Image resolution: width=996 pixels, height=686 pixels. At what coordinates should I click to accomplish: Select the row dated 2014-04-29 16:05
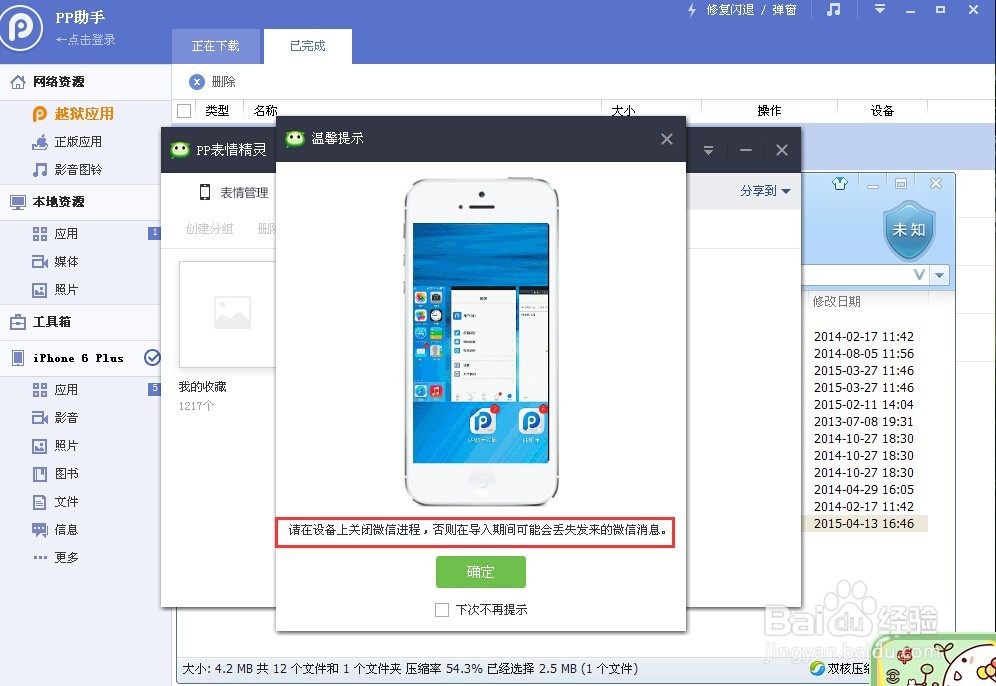pos(864,490)
